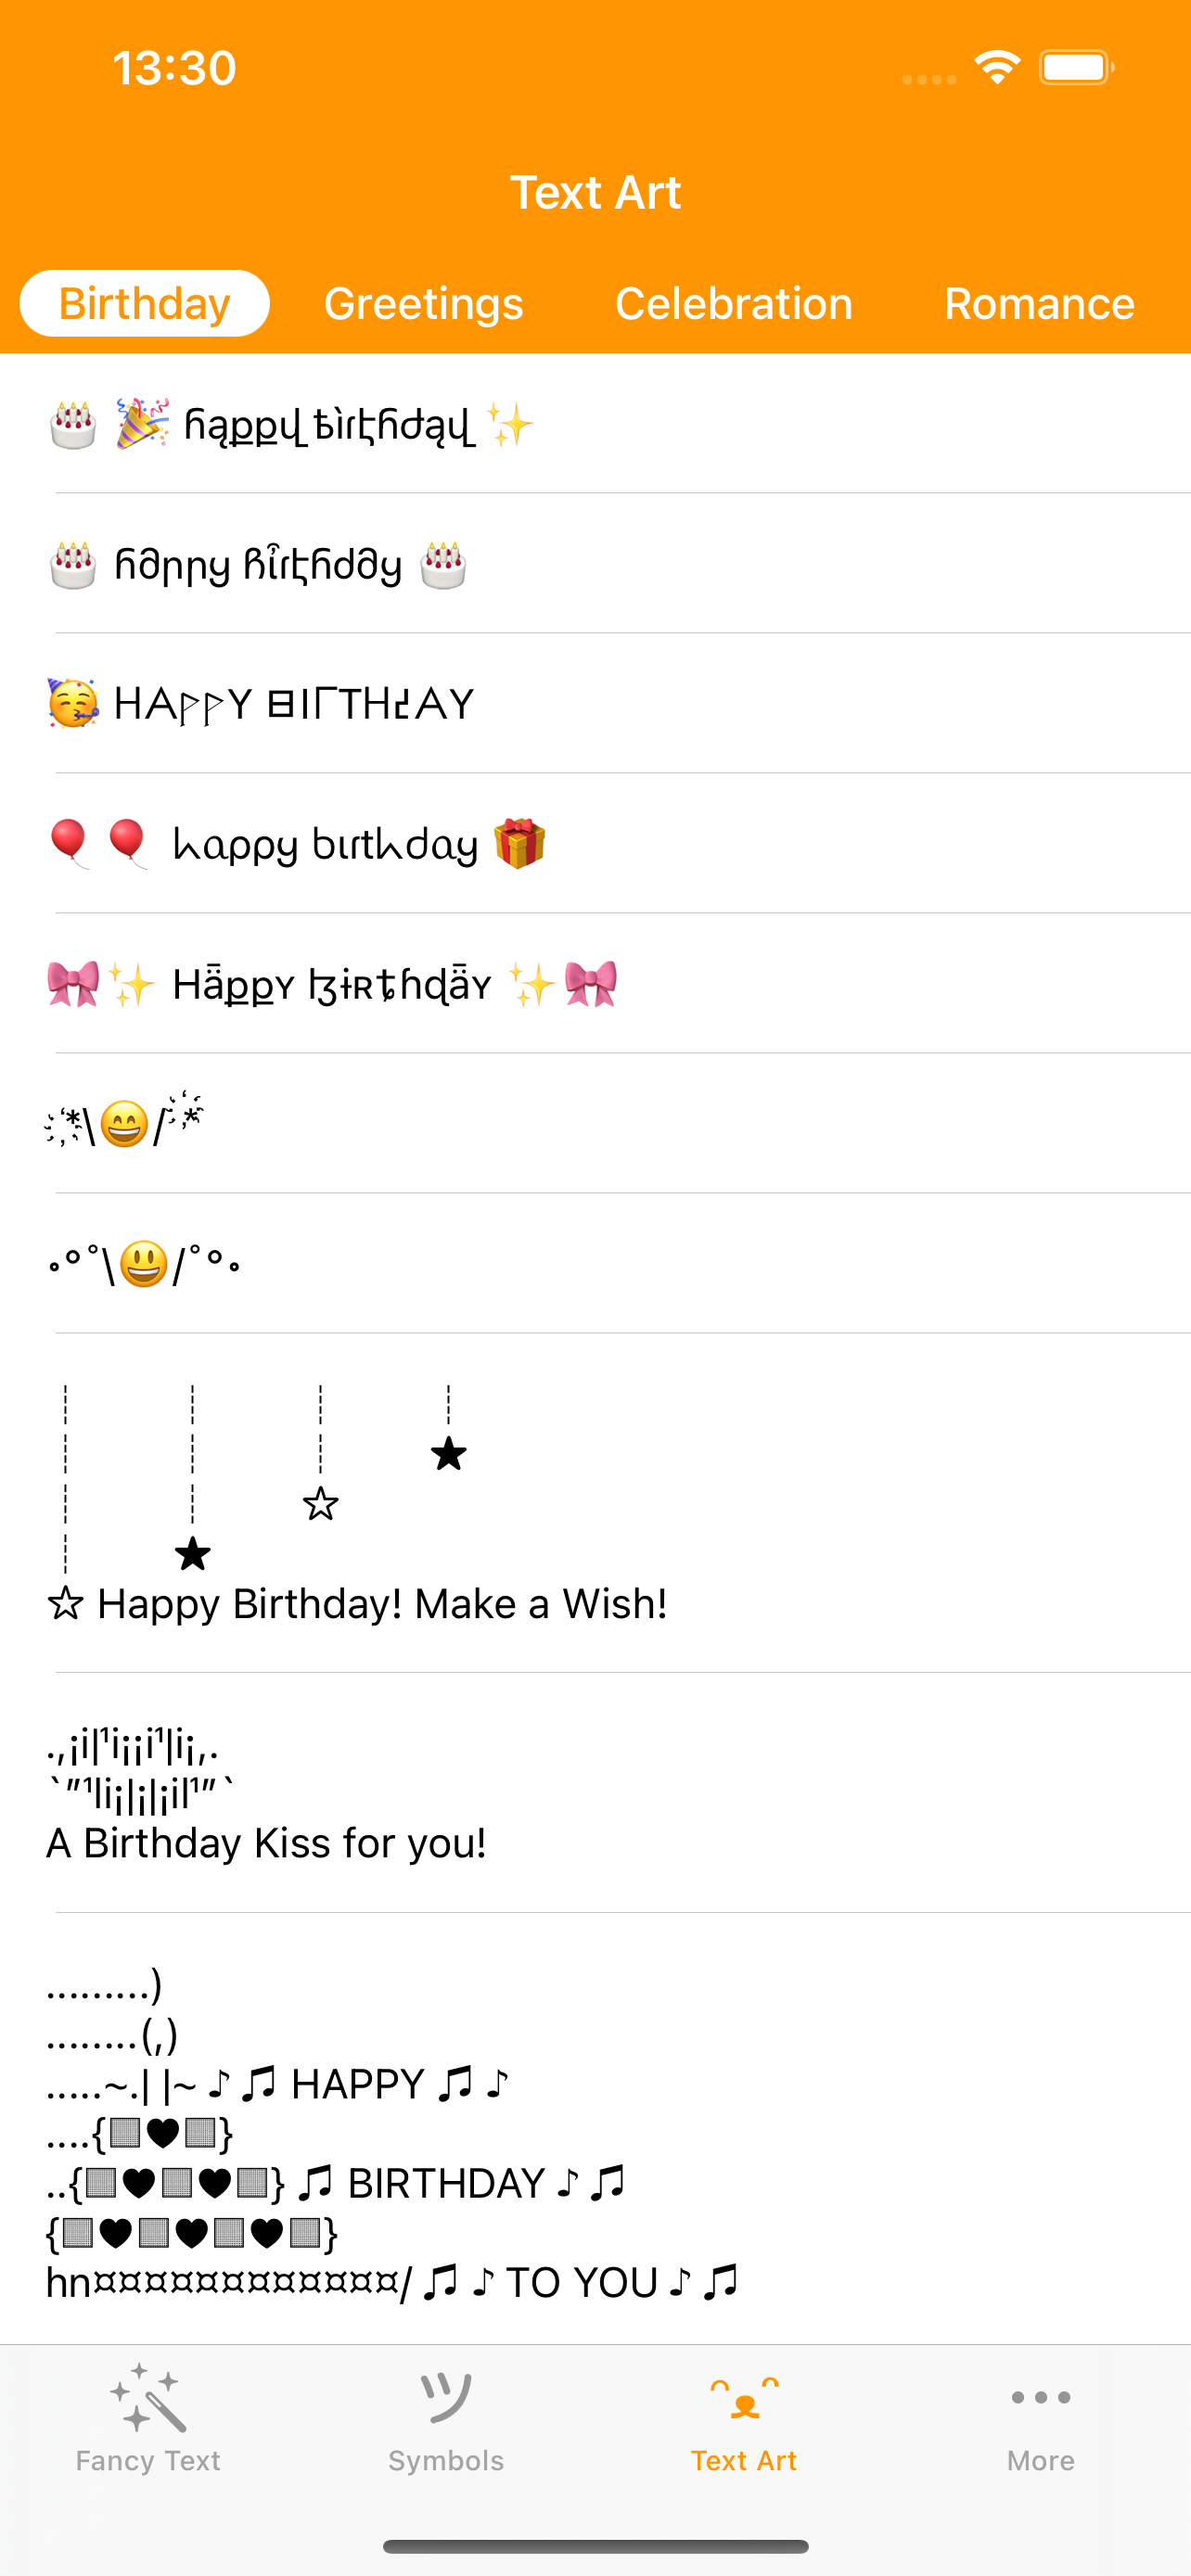This screenshot has width=1191, height=2576.
Task: Switch to the Celebration category tab
Action: [x=733, y=303]
